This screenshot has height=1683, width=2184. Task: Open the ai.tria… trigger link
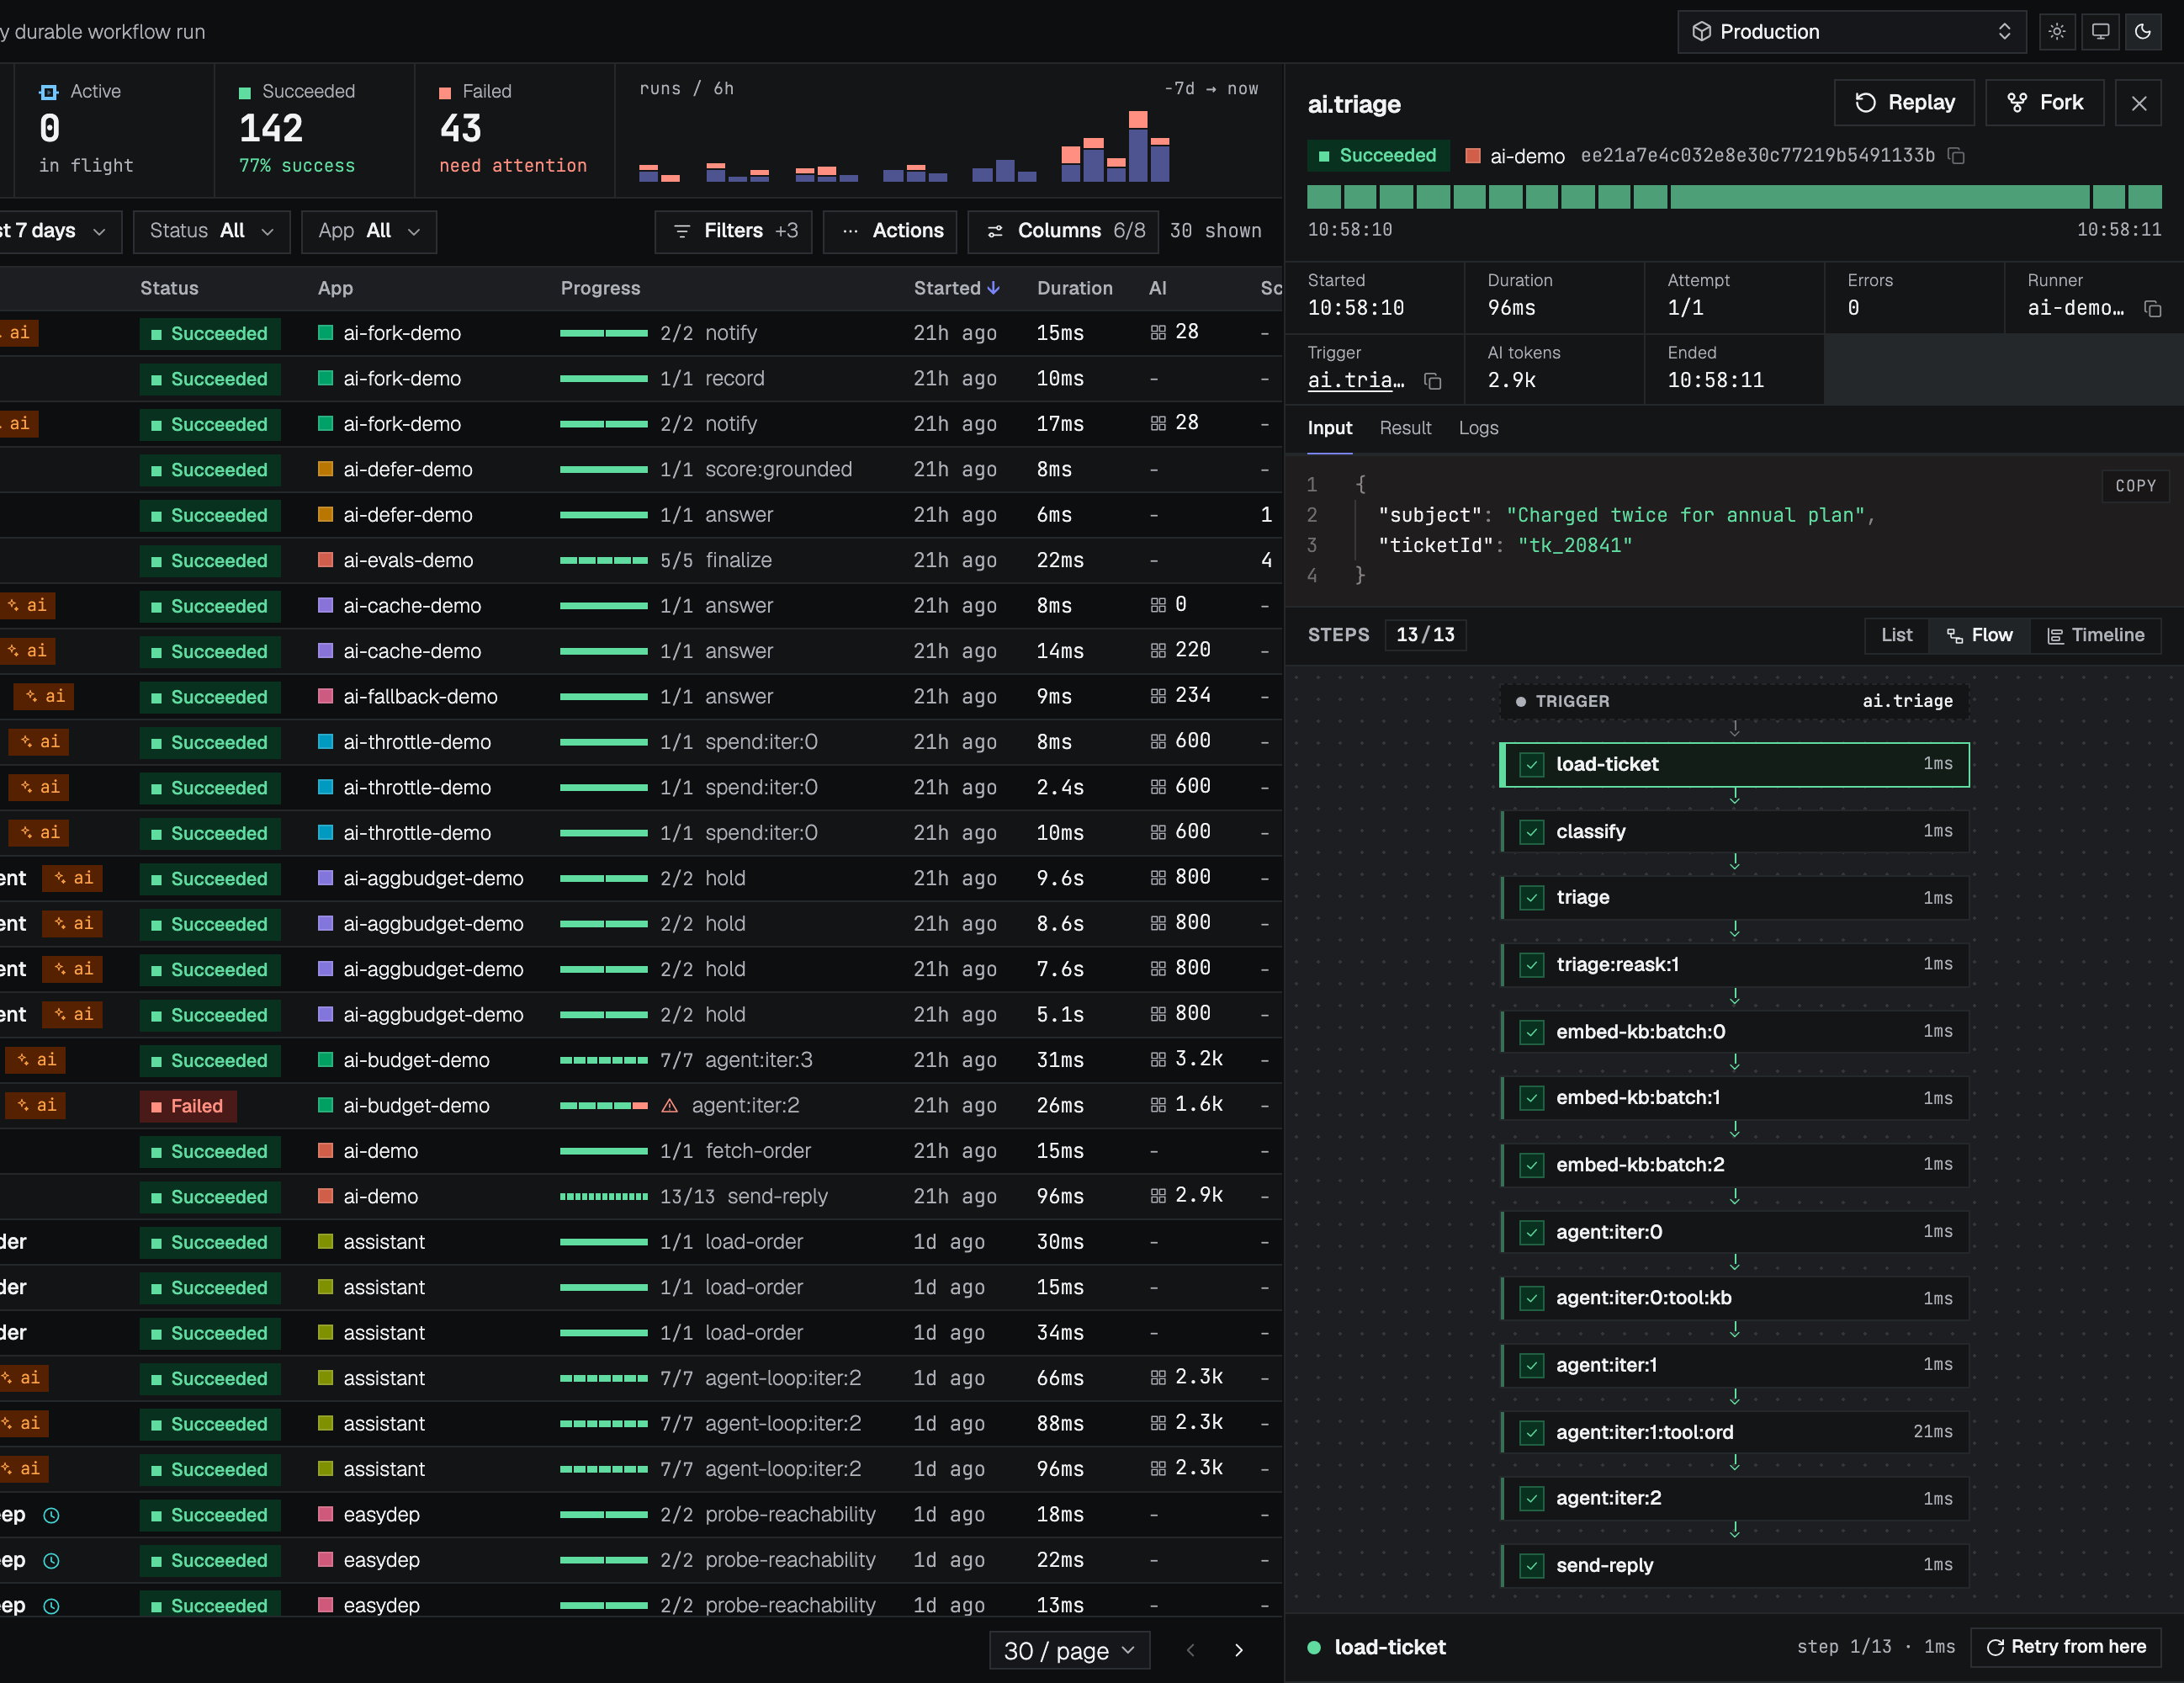tap(1355, 381)
